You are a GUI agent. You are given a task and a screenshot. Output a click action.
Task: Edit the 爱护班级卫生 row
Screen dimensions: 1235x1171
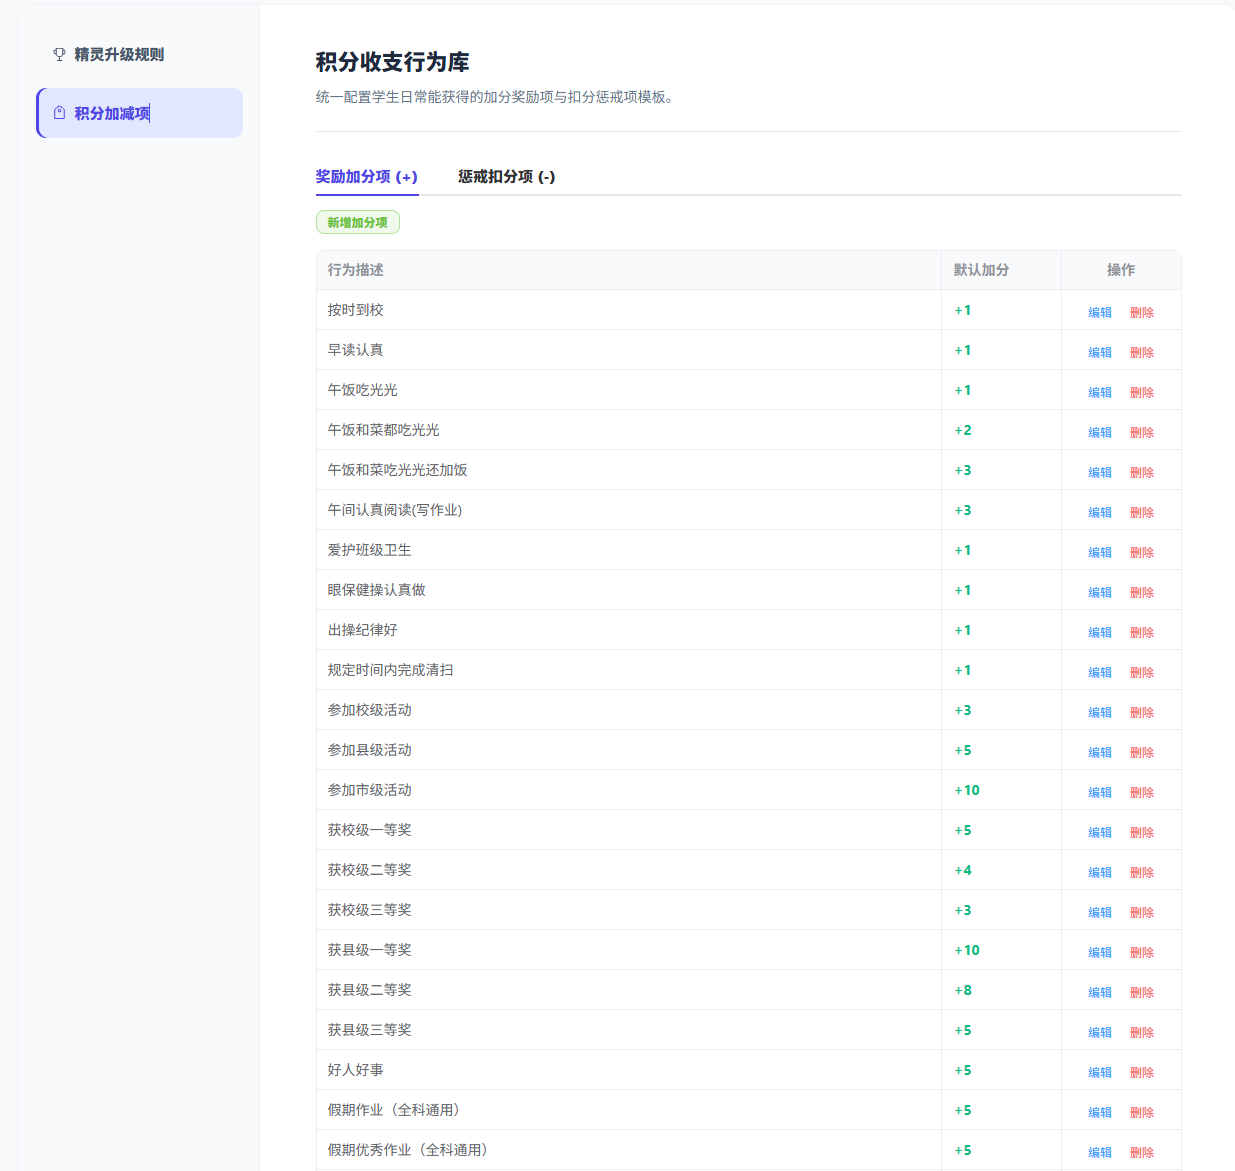click(1100, 552)
